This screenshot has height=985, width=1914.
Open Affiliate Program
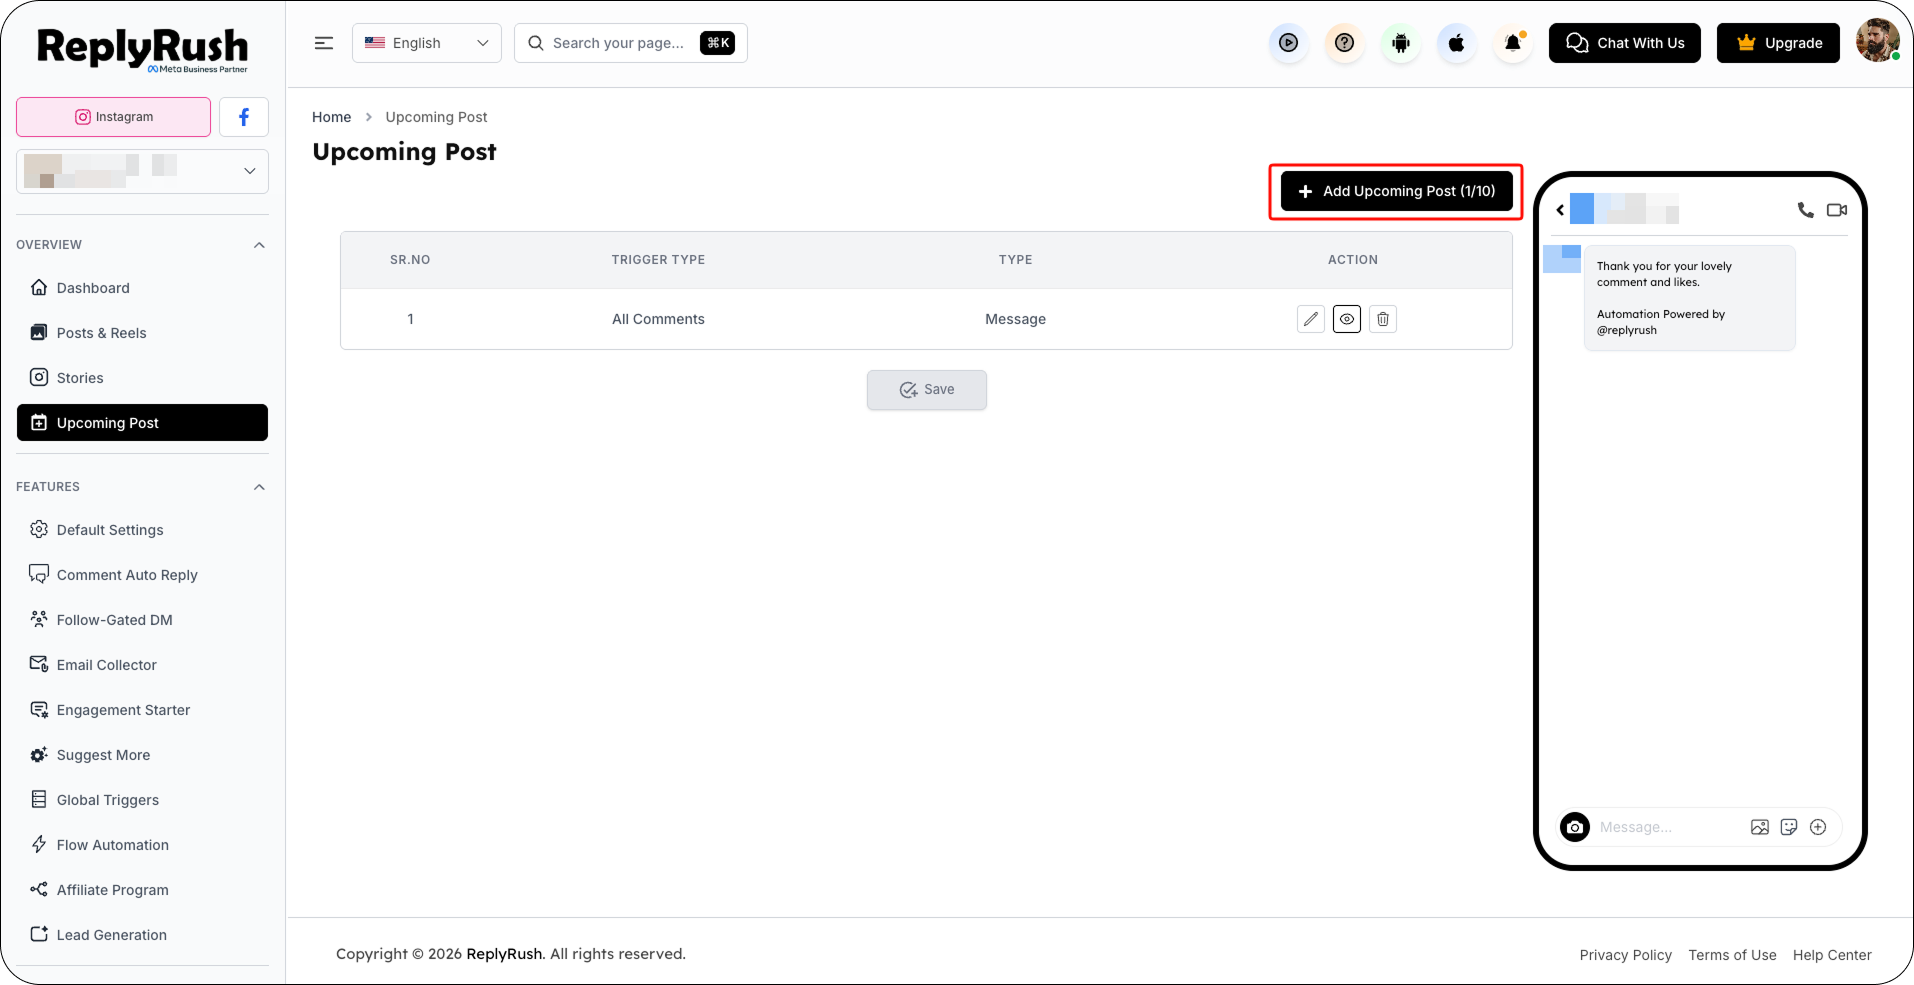[x=142, y=890]
